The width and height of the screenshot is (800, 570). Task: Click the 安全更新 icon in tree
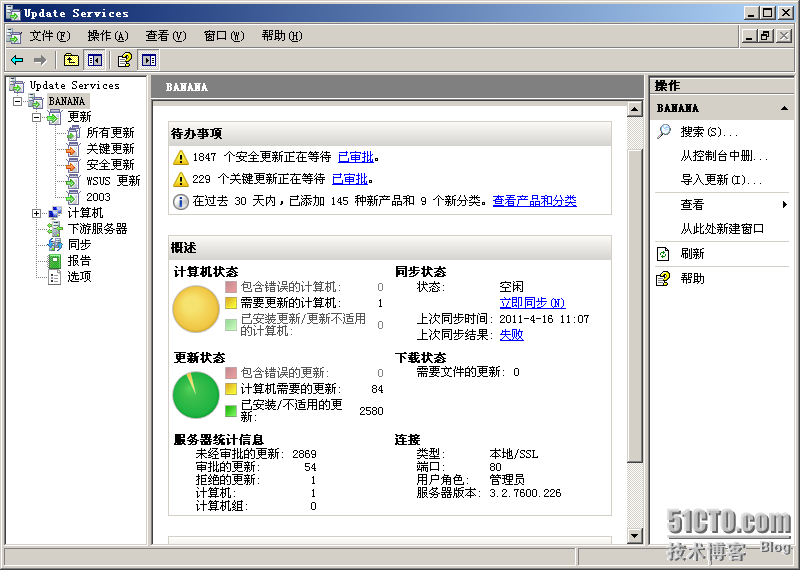[x=73, y=165]
